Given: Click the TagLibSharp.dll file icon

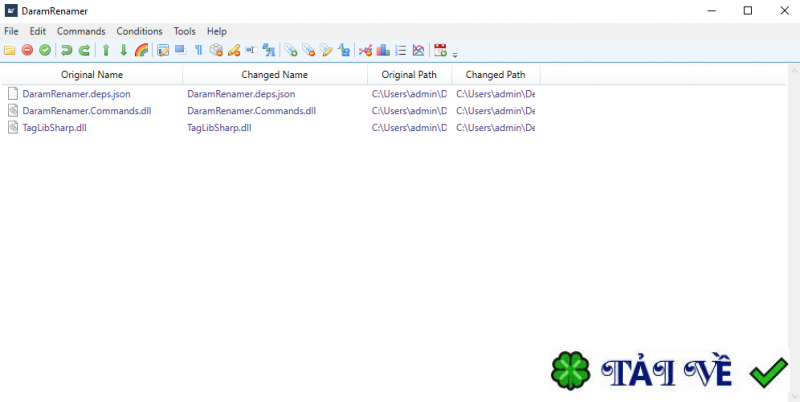Looking at the screenshot, I should (13, 128).
